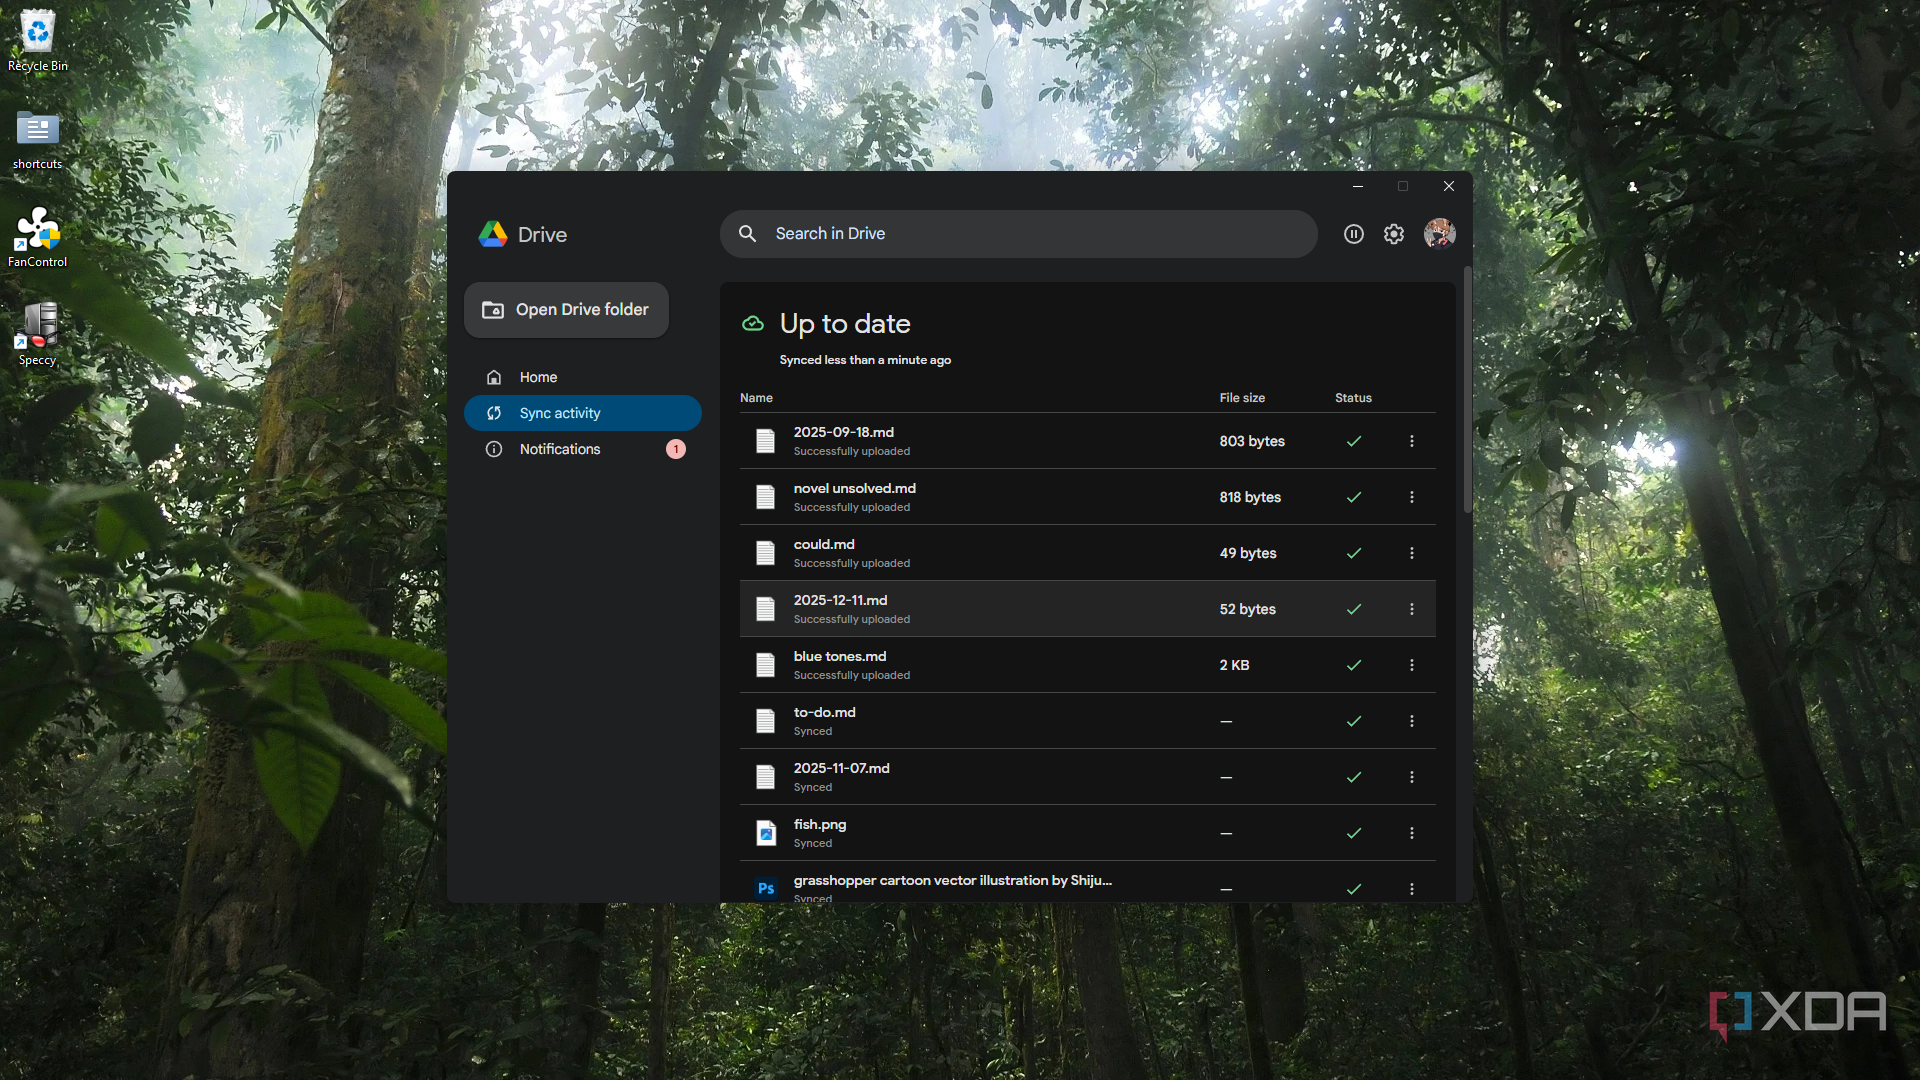Select the to-do.md file name
Viewport: 1920px width, 1080px height.
(824, 712)
